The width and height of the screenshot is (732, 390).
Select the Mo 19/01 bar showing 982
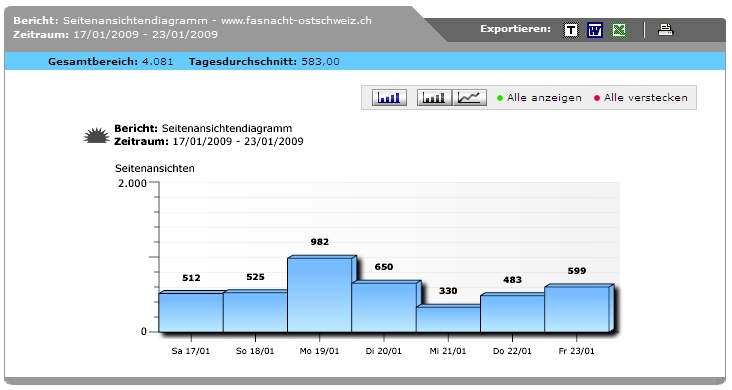pos(319,294)
